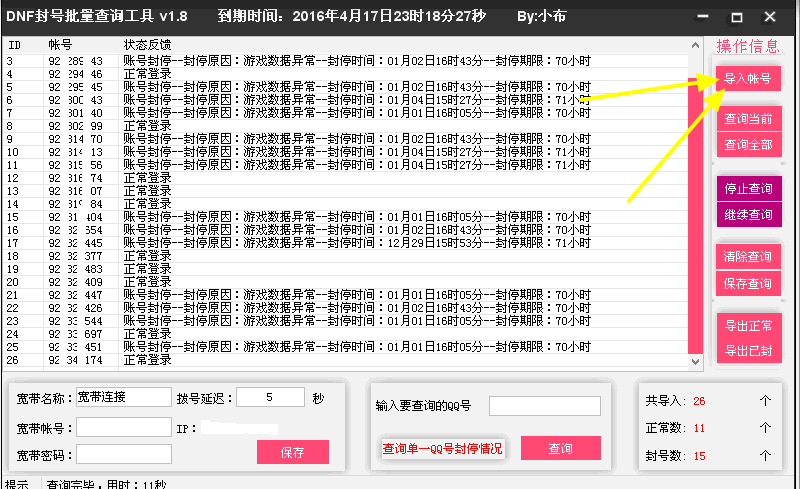Click the list scroll down arrow

click(695, 361)
